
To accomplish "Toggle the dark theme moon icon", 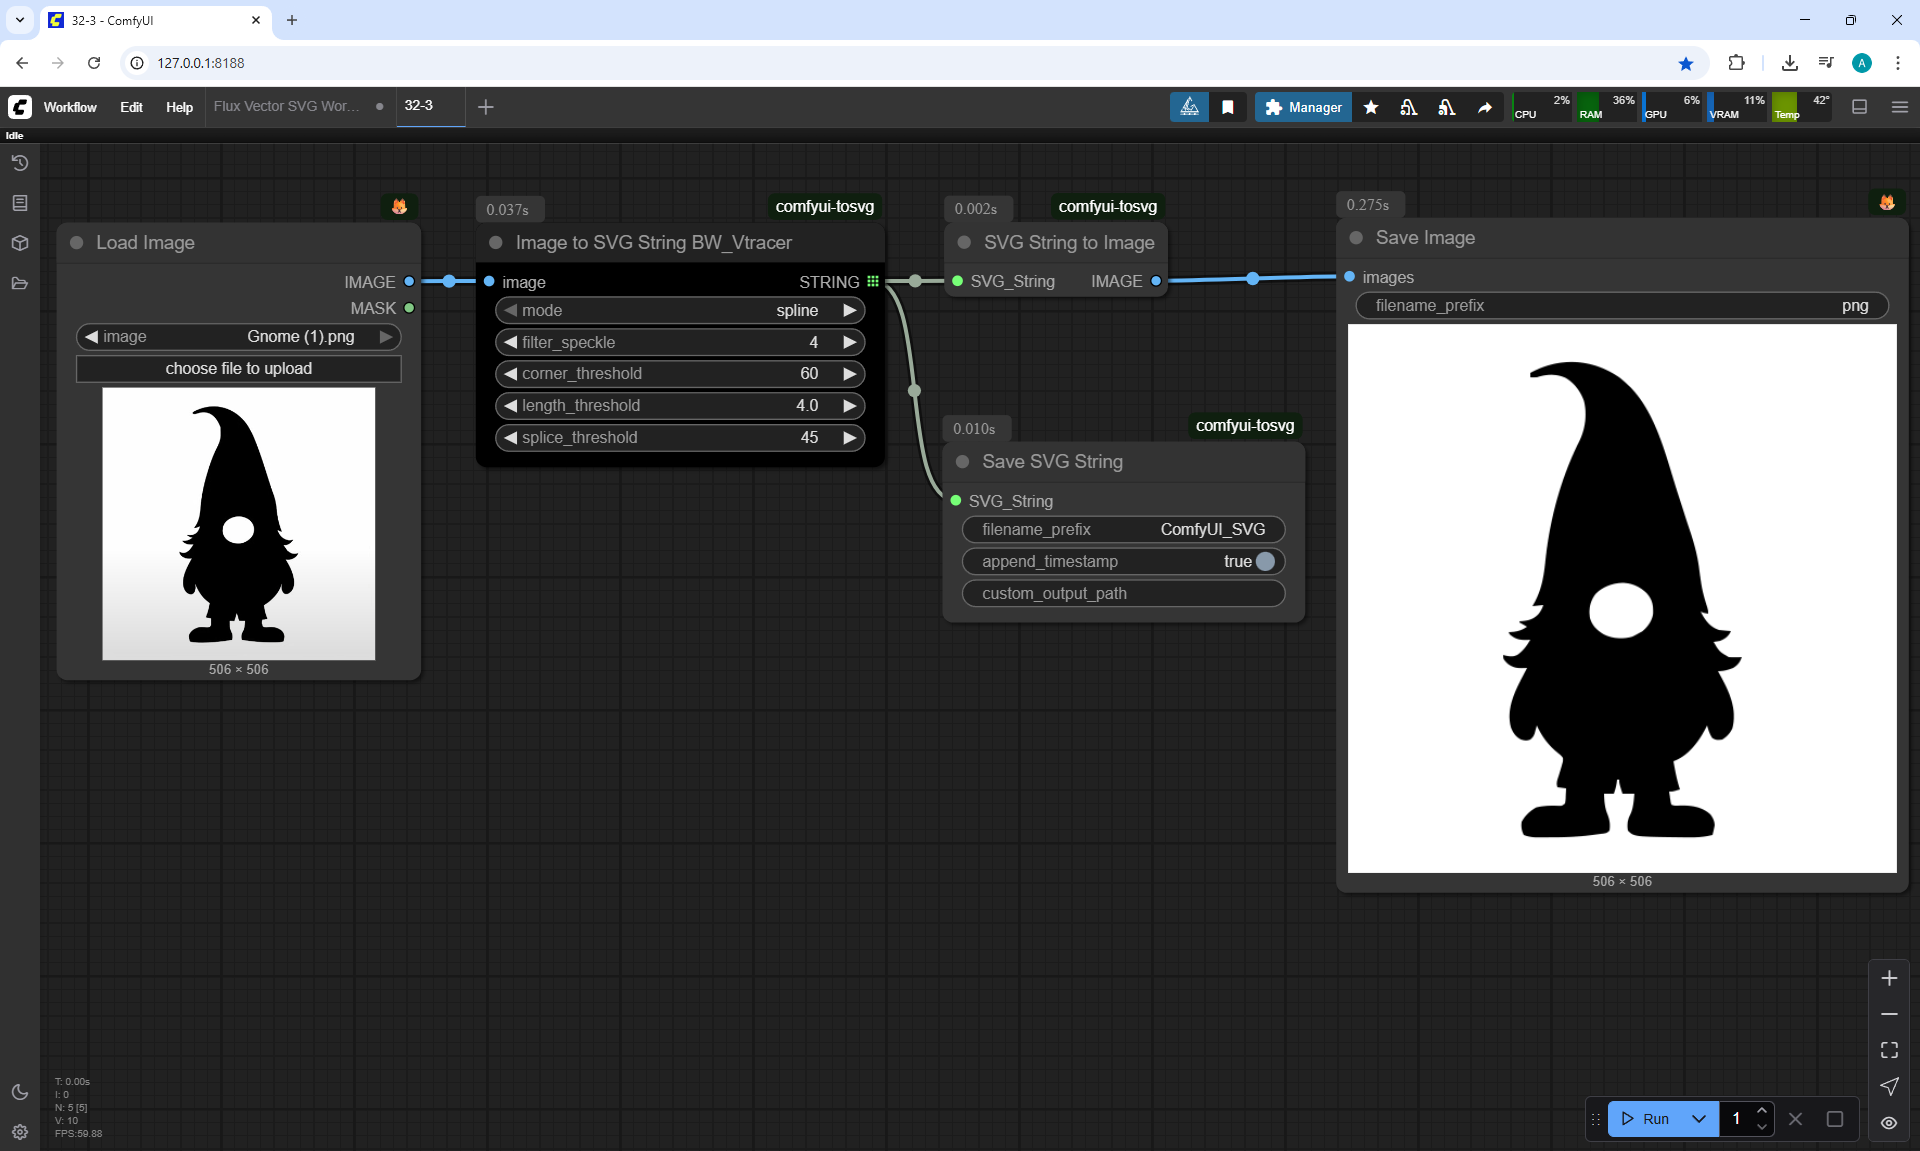I will pos(20,1092).
